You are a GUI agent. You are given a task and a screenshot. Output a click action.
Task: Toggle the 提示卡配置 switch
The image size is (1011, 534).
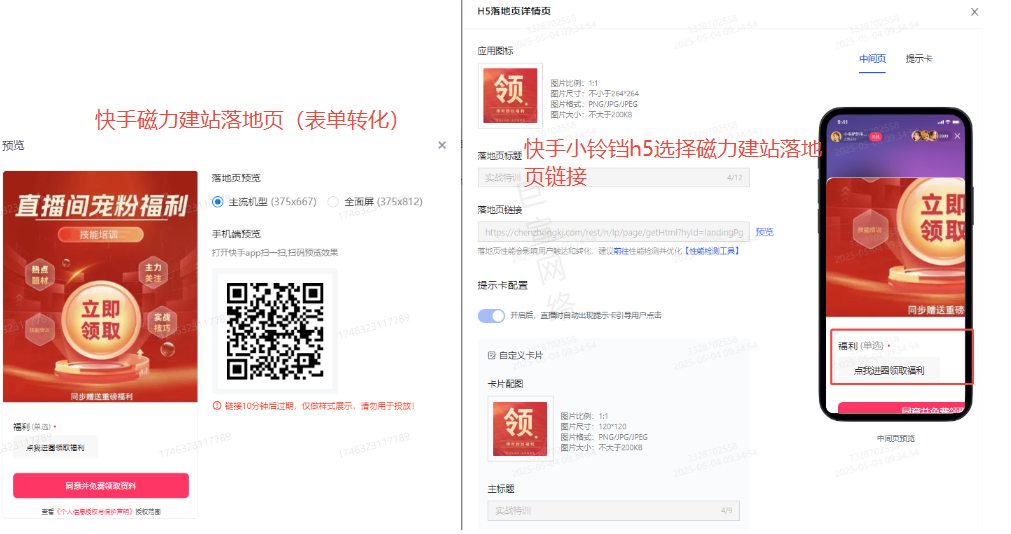click(x=491, y=315)
